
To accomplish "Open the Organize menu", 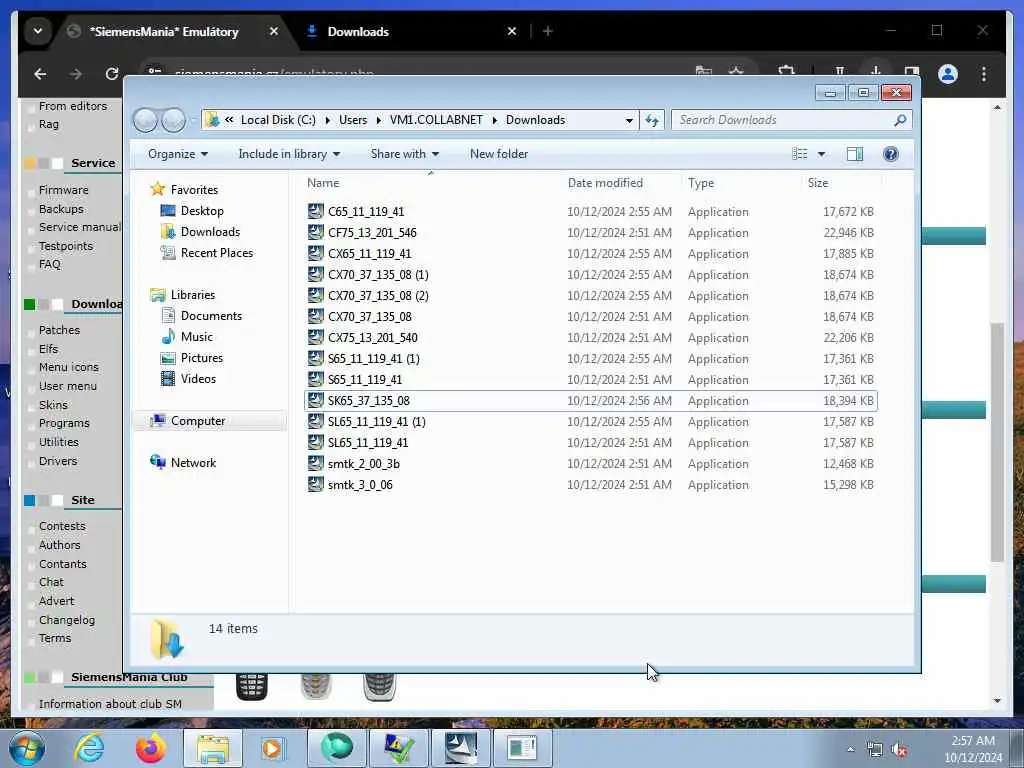I will (x=178, y=154).
